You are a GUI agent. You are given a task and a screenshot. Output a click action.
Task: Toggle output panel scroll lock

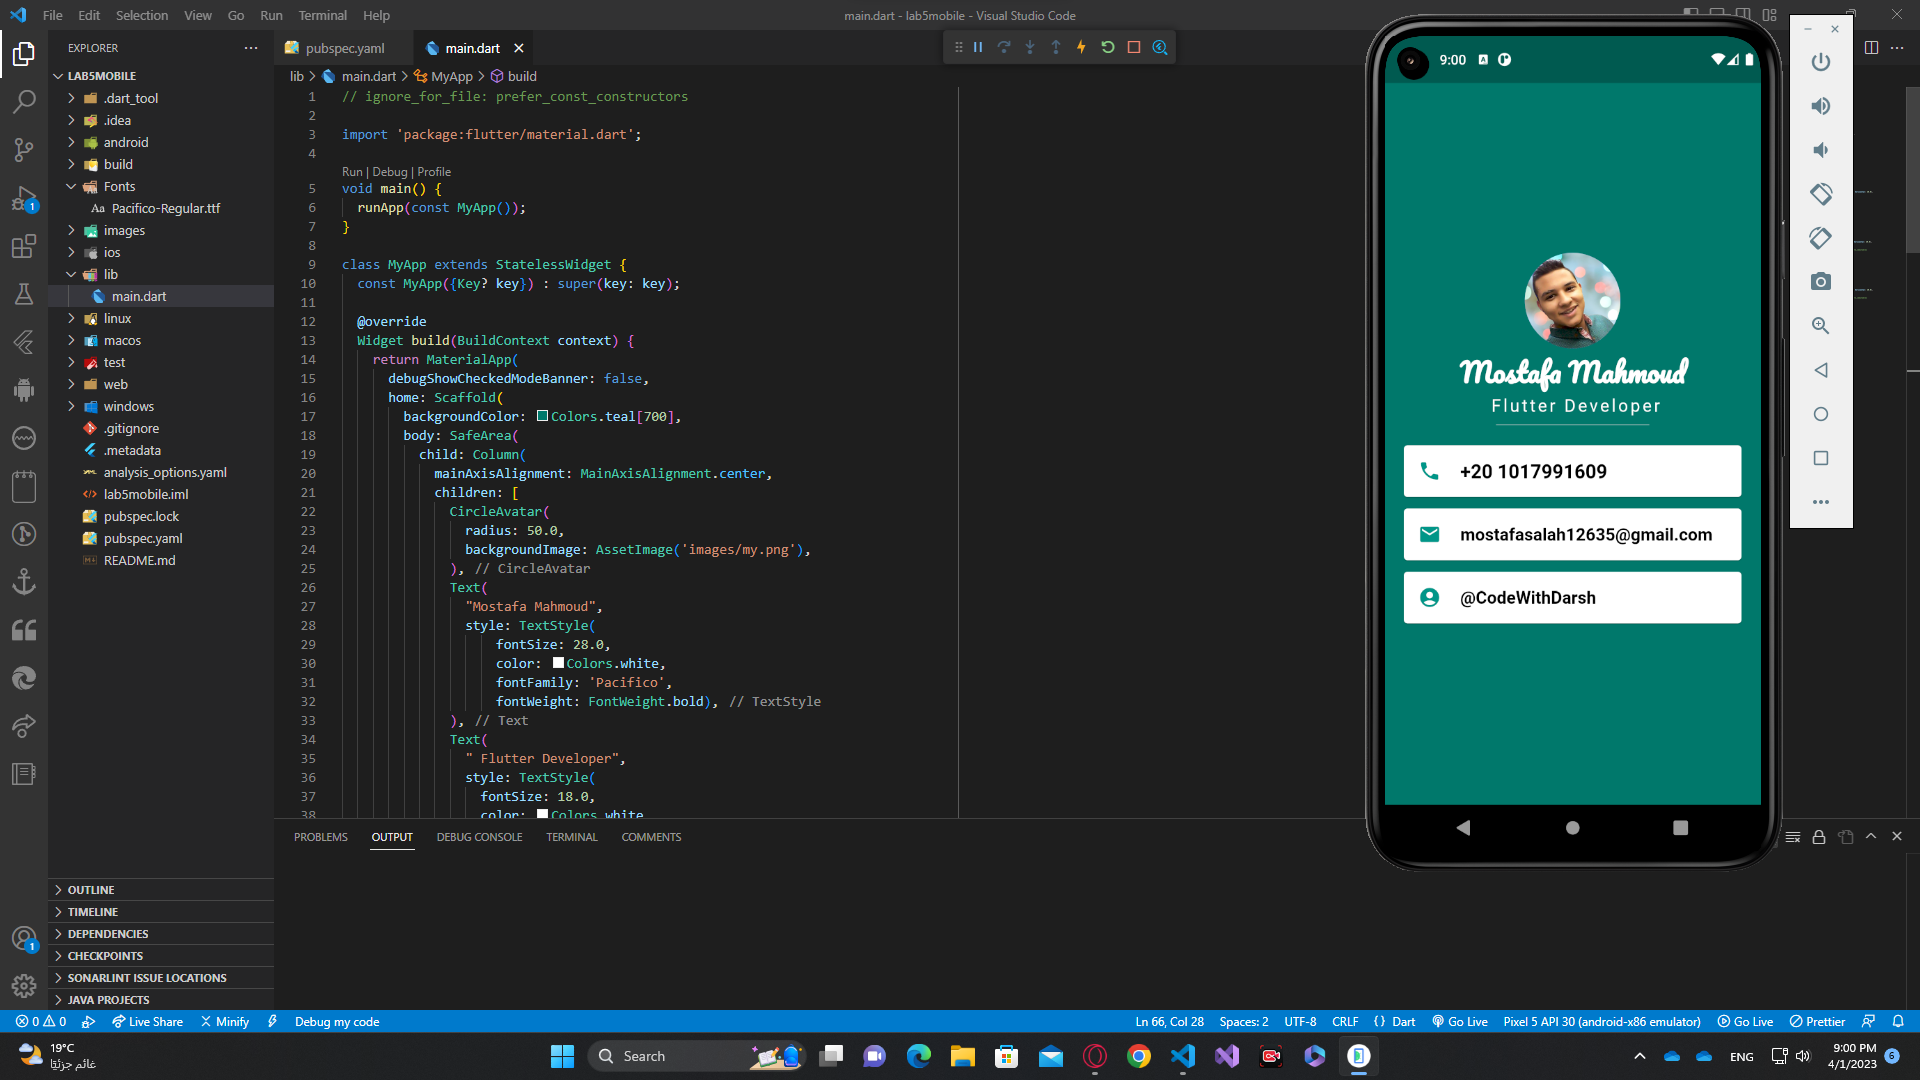[1819, 837]
